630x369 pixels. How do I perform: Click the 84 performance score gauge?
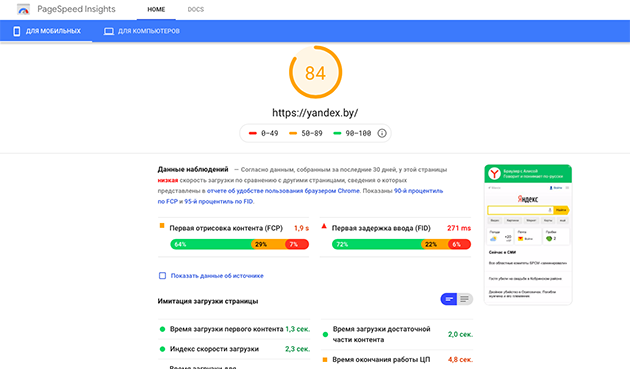315,72
